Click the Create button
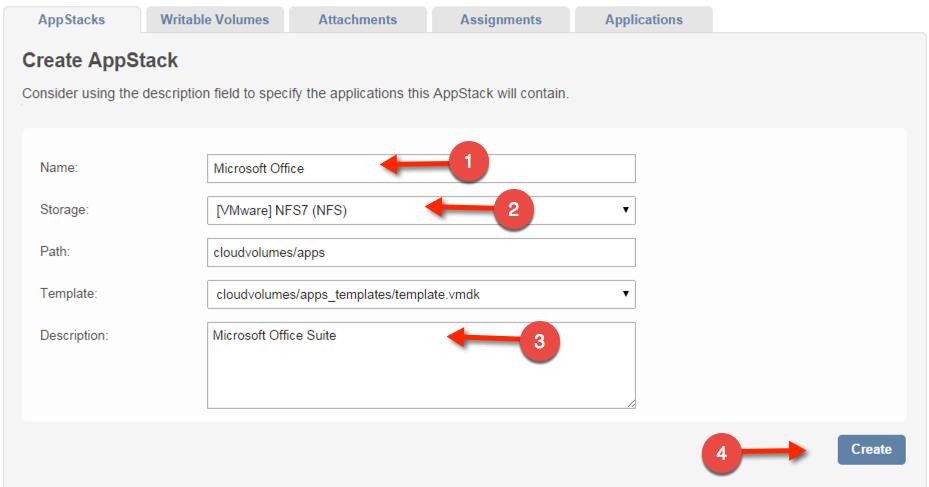 coord(872,450)
